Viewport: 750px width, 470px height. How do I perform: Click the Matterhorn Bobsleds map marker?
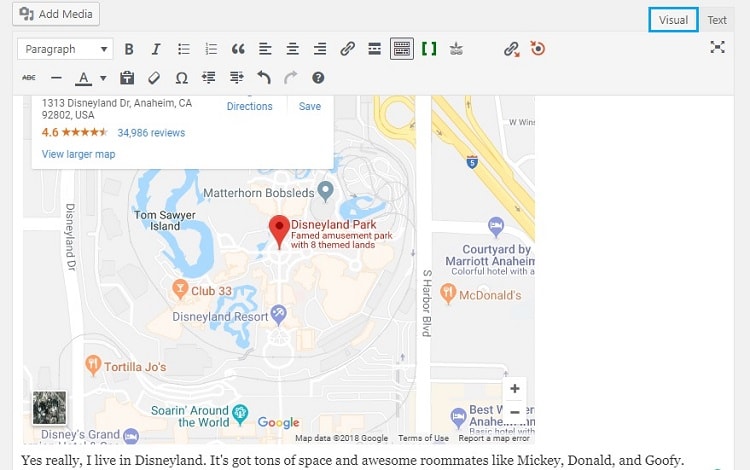point(326,191)
